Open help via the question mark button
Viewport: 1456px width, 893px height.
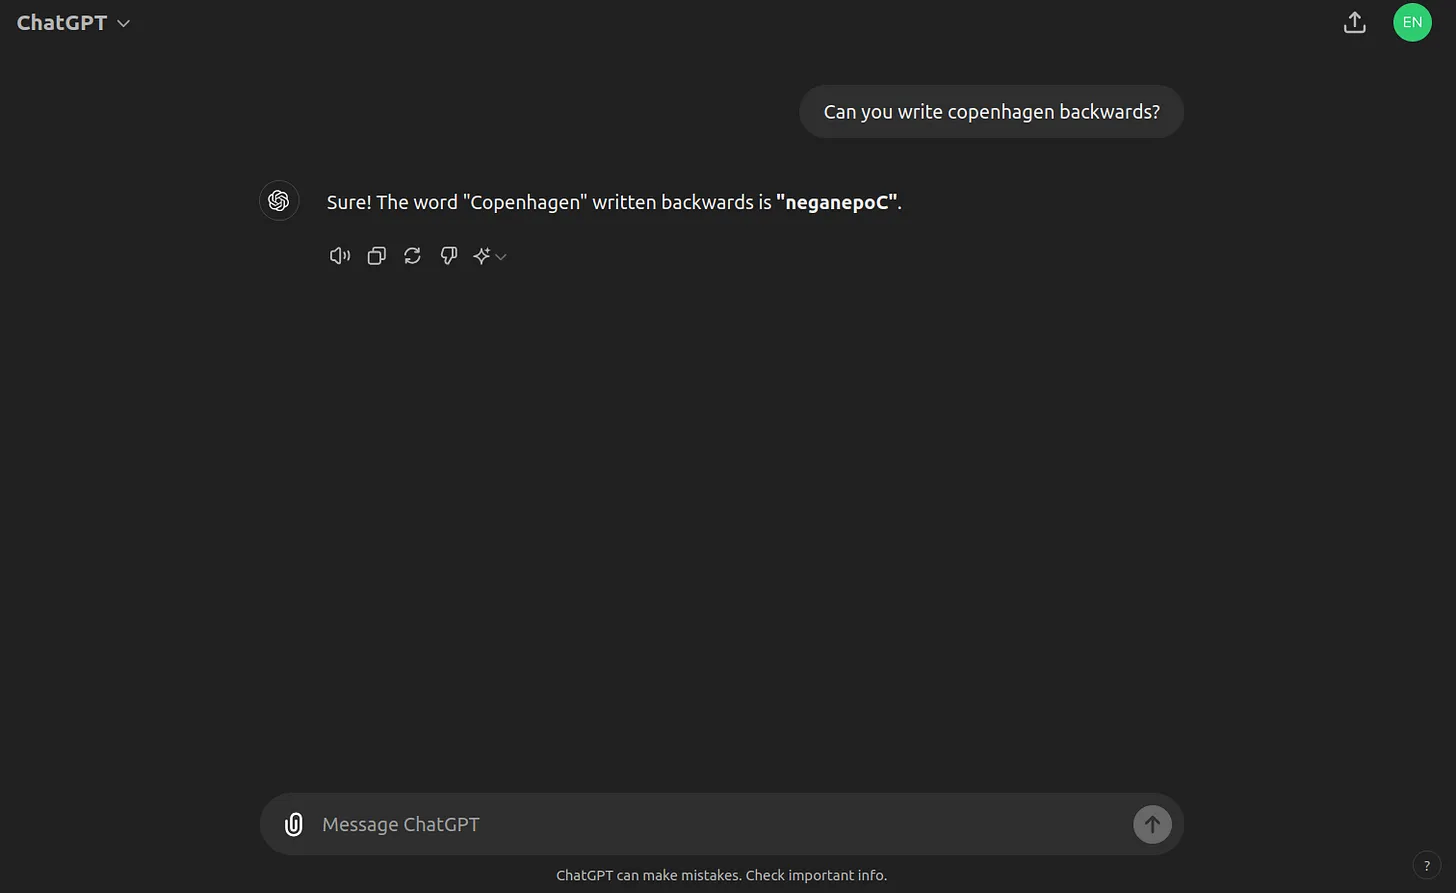(1426, 866)
